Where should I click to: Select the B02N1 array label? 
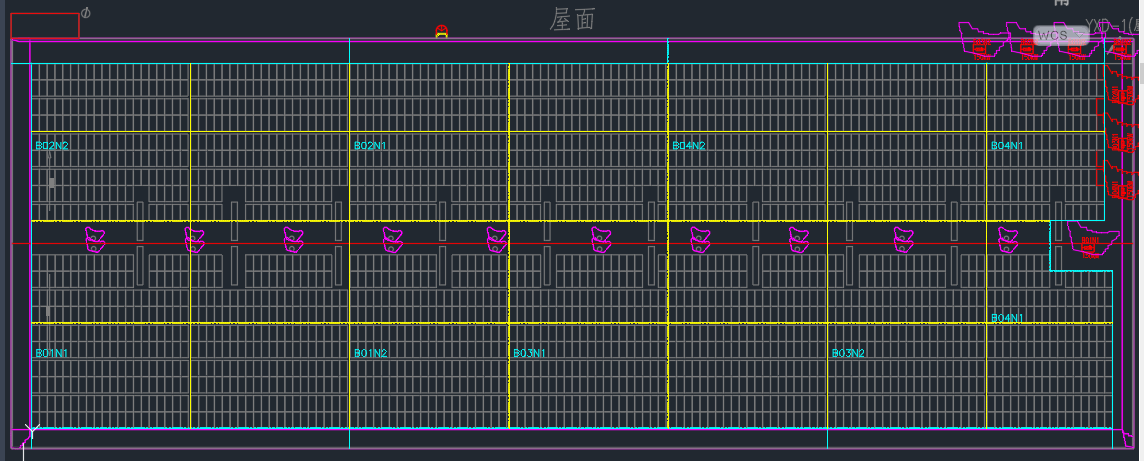point(370,146)
